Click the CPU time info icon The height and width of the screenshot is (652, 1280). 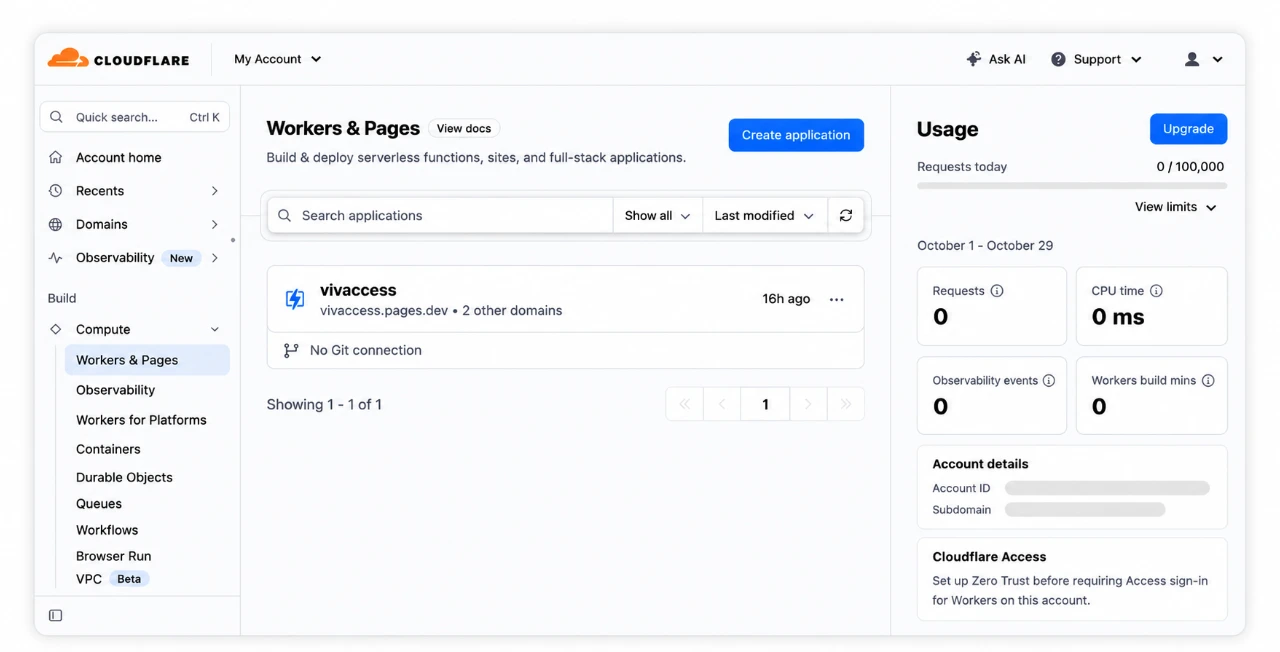[x=1156, y=291]
